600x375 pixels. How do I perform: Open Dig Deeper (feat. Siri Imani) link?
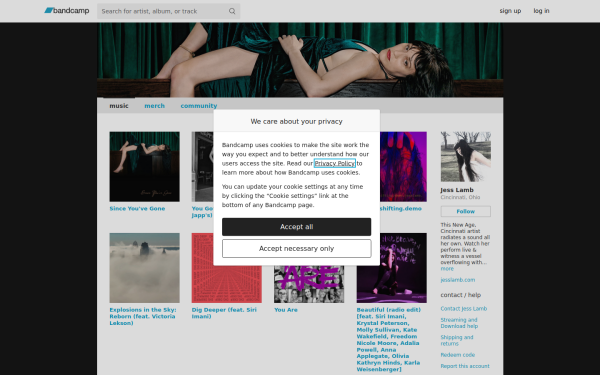pyautogui.click(x=224, y=313)
